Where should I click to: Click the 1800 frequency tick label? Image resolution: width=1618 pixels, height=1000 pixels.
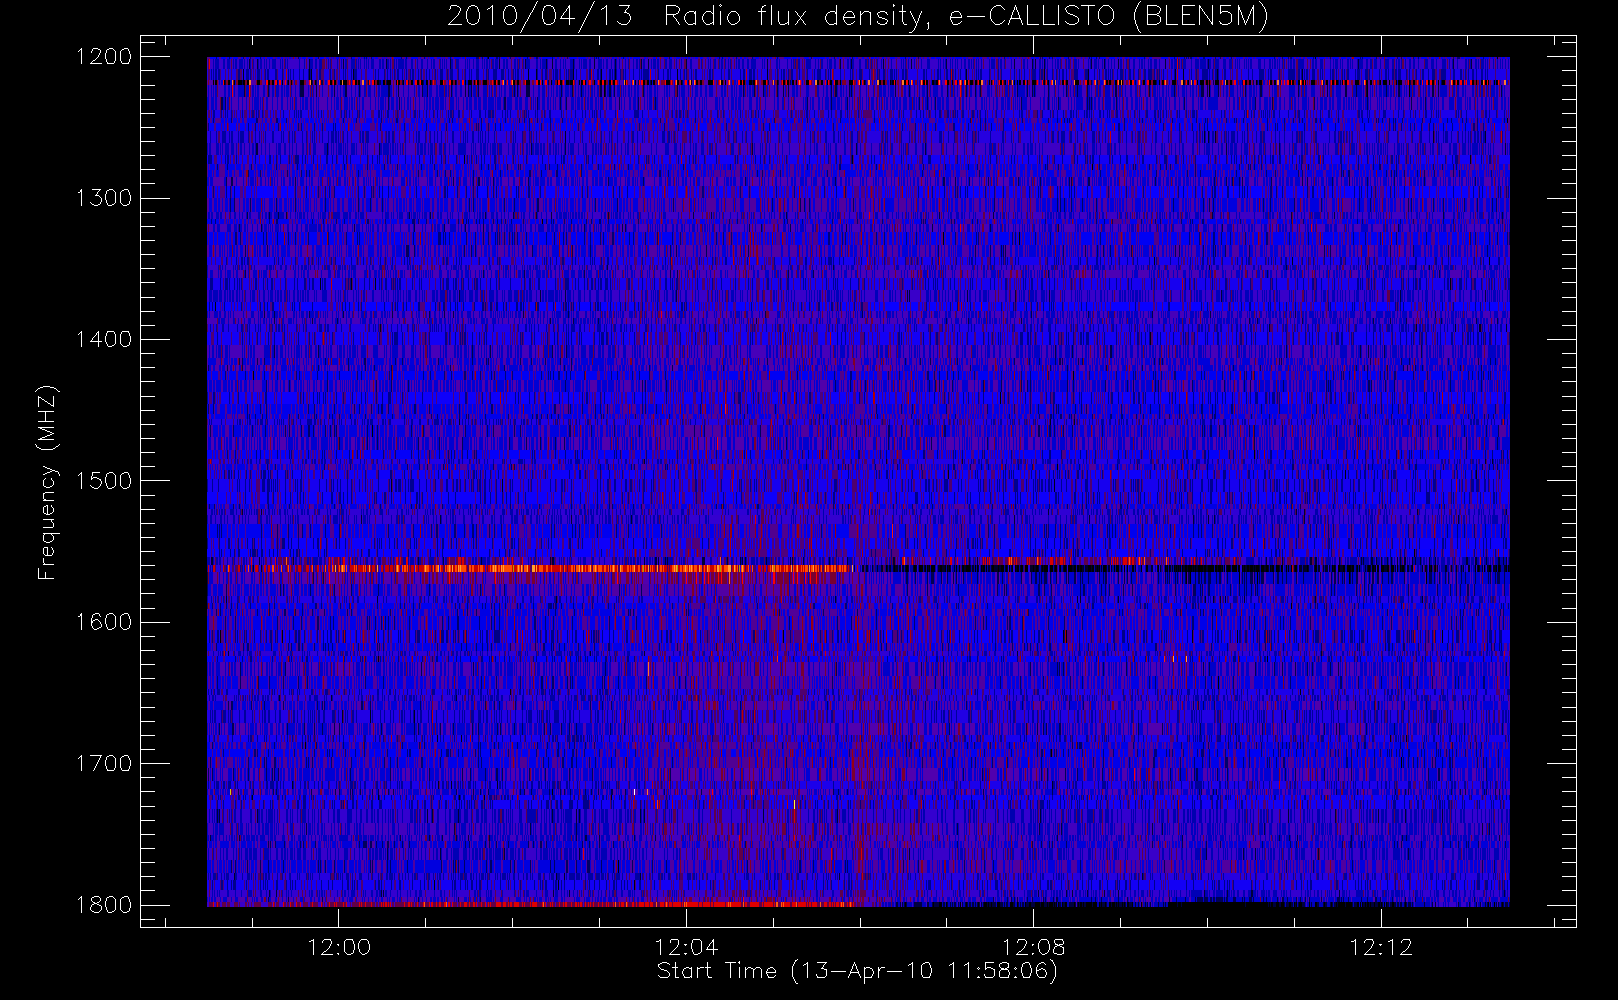click(104, 905)
